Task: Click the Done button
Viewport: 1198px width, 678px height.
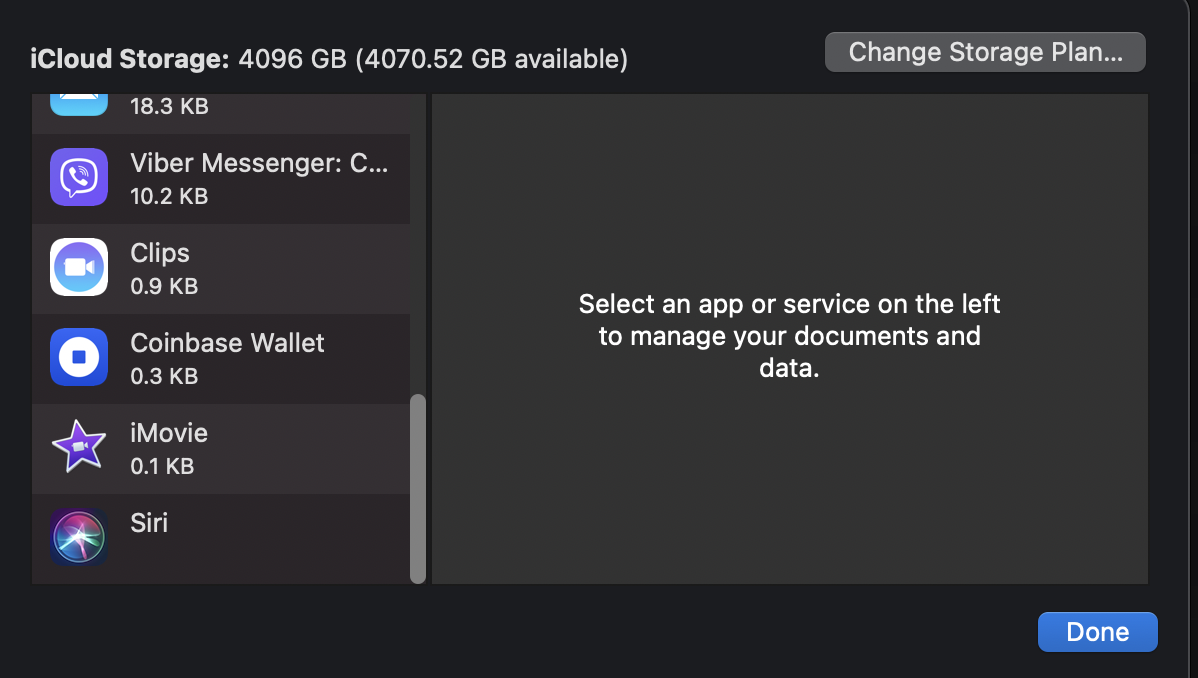Action: click(x=1097, y=632)
